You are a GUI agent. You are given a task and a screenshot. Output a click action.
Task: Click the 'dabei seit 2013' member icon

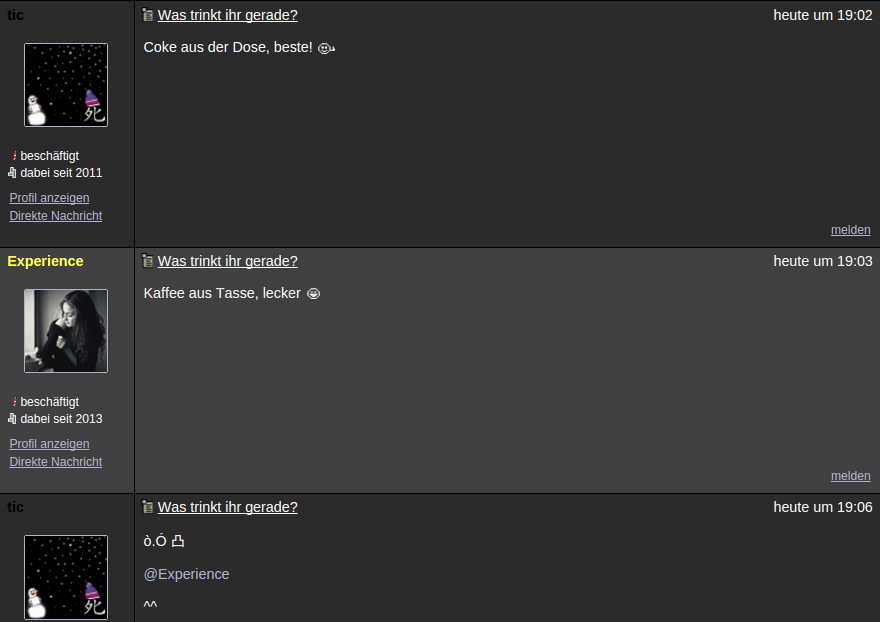[12, 418]
